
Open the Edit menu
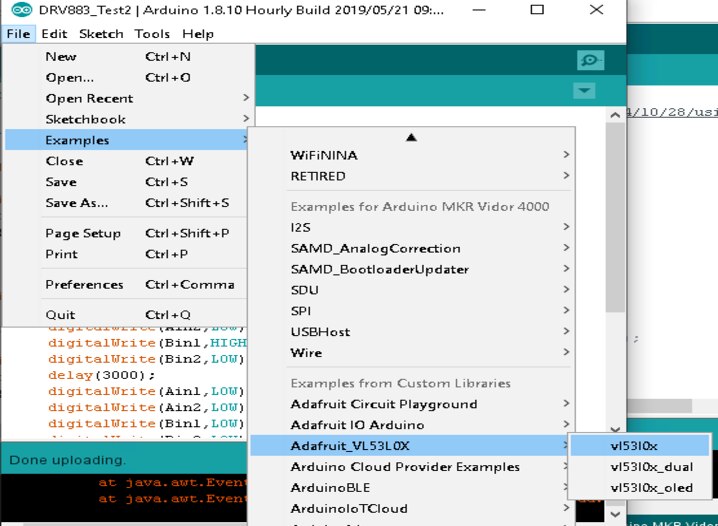54,33
